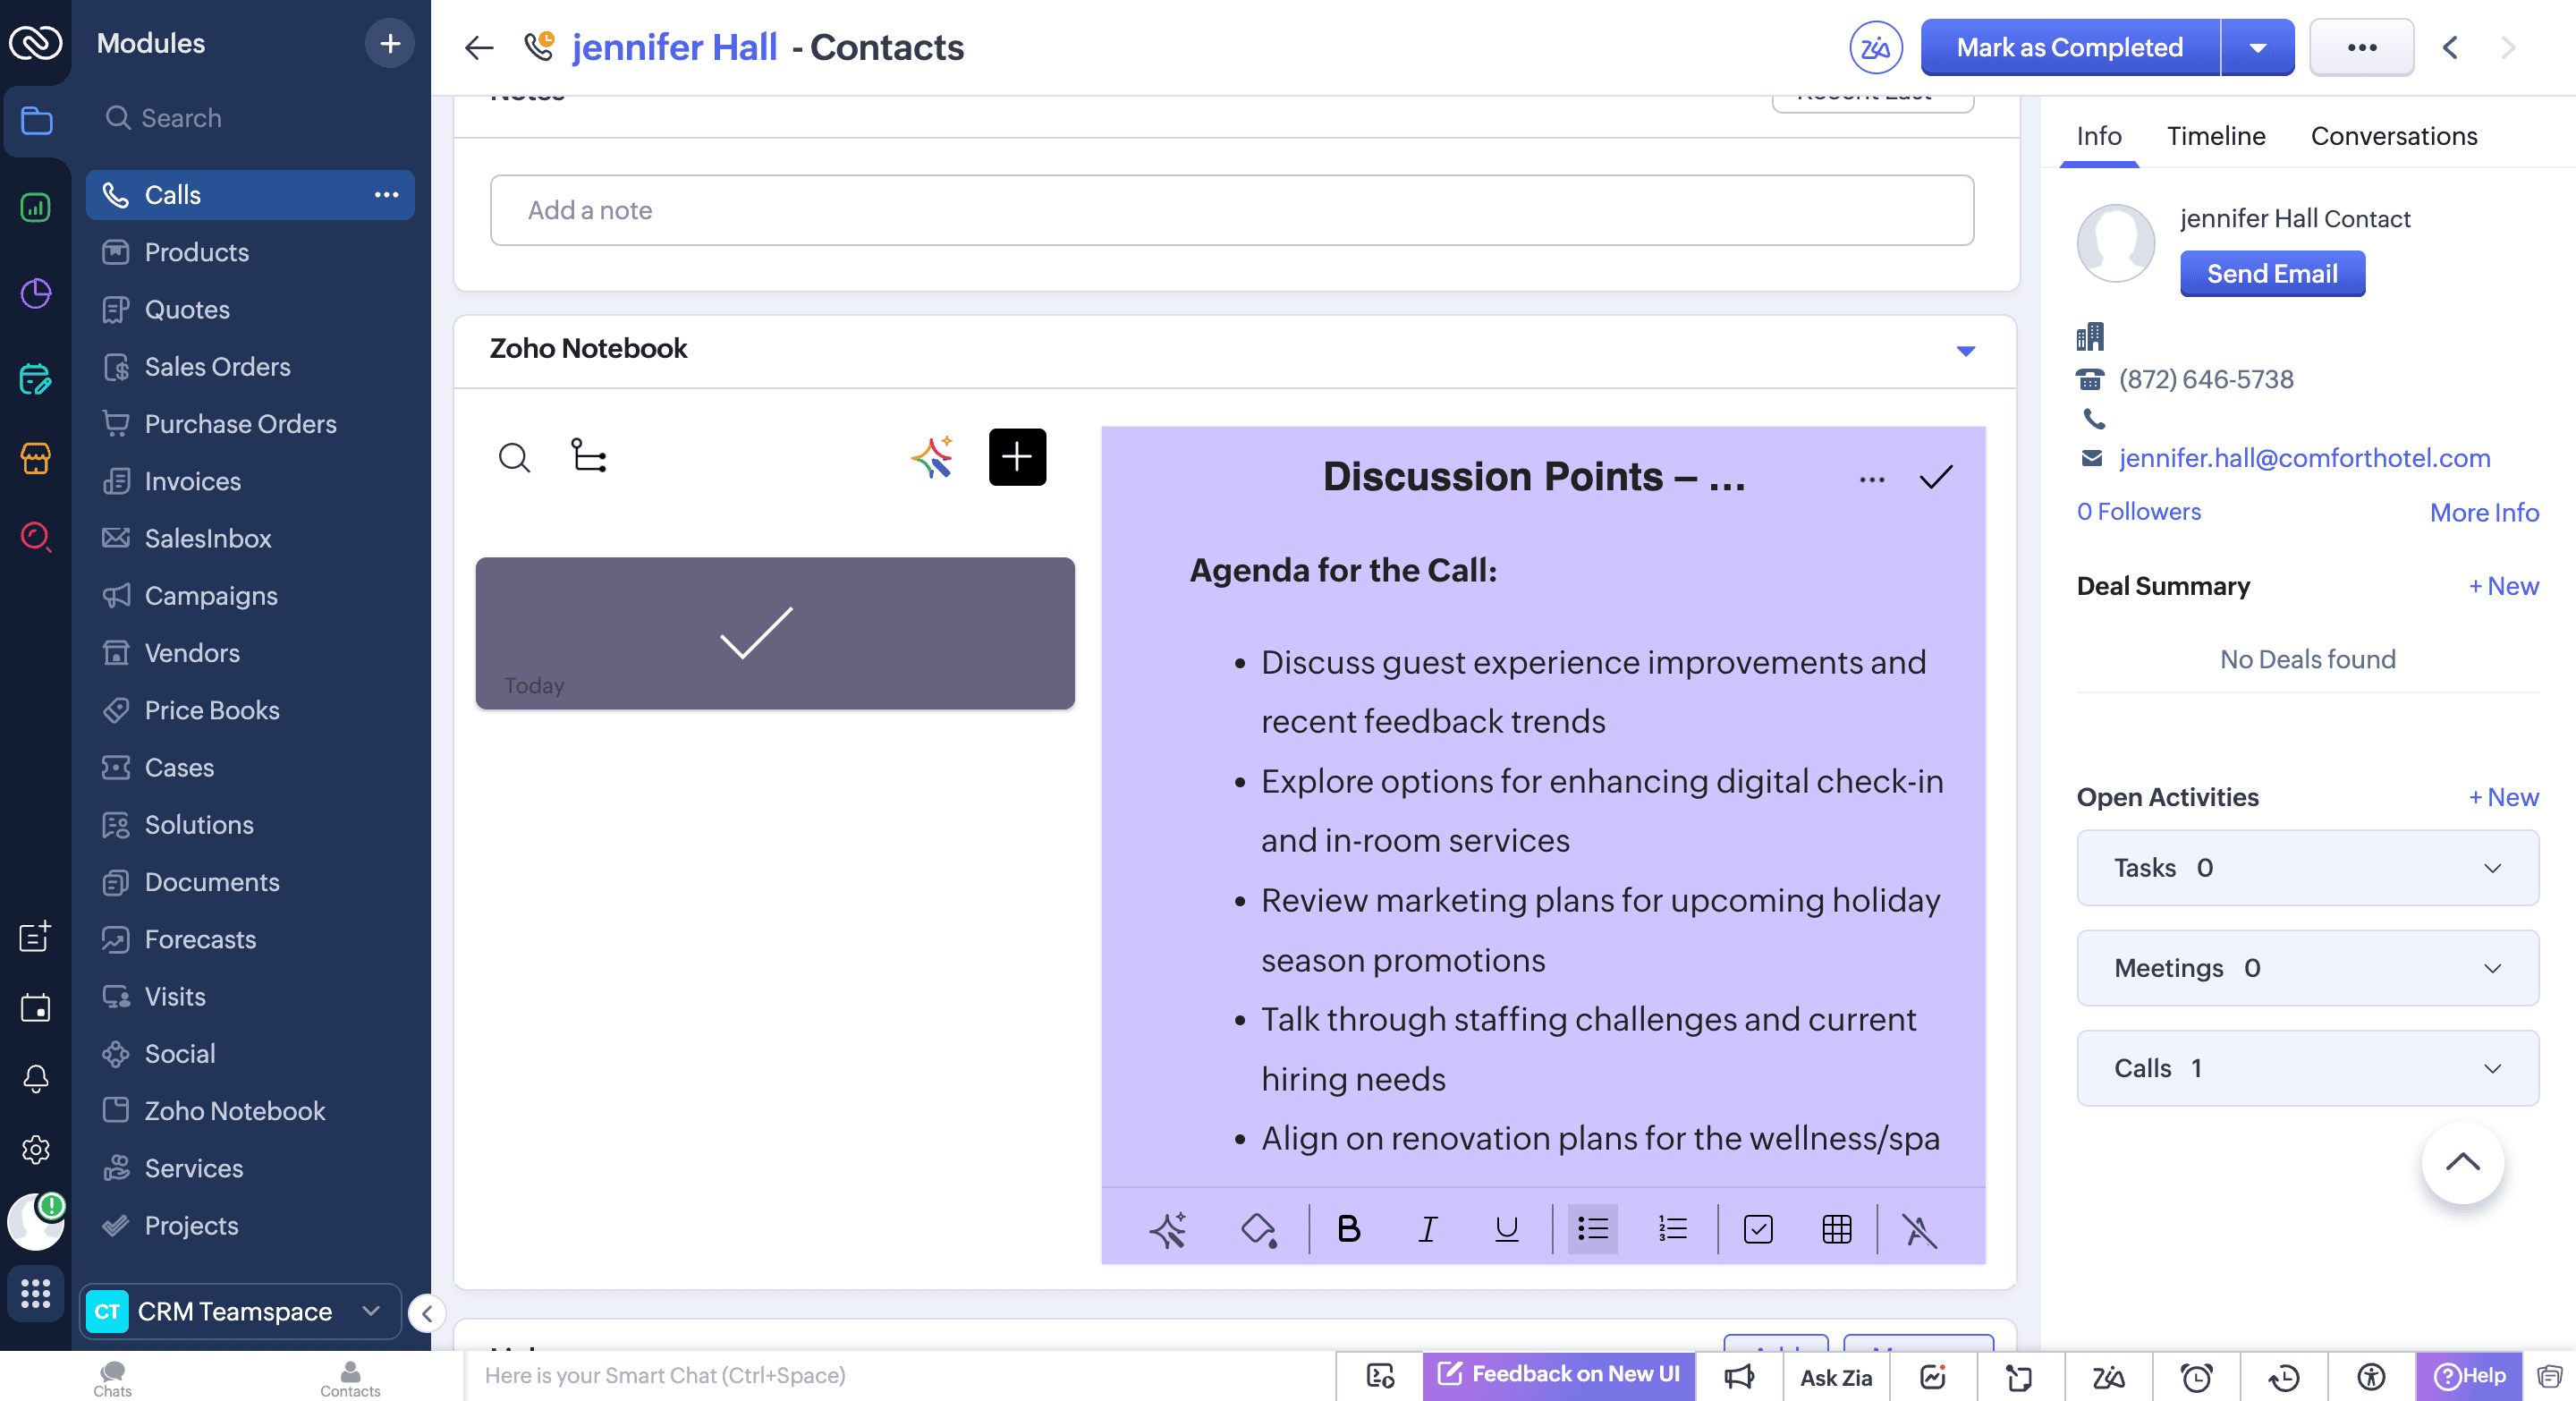
Task: Insert checkbox checklist in note
Action: [x=1757, y=1229]
